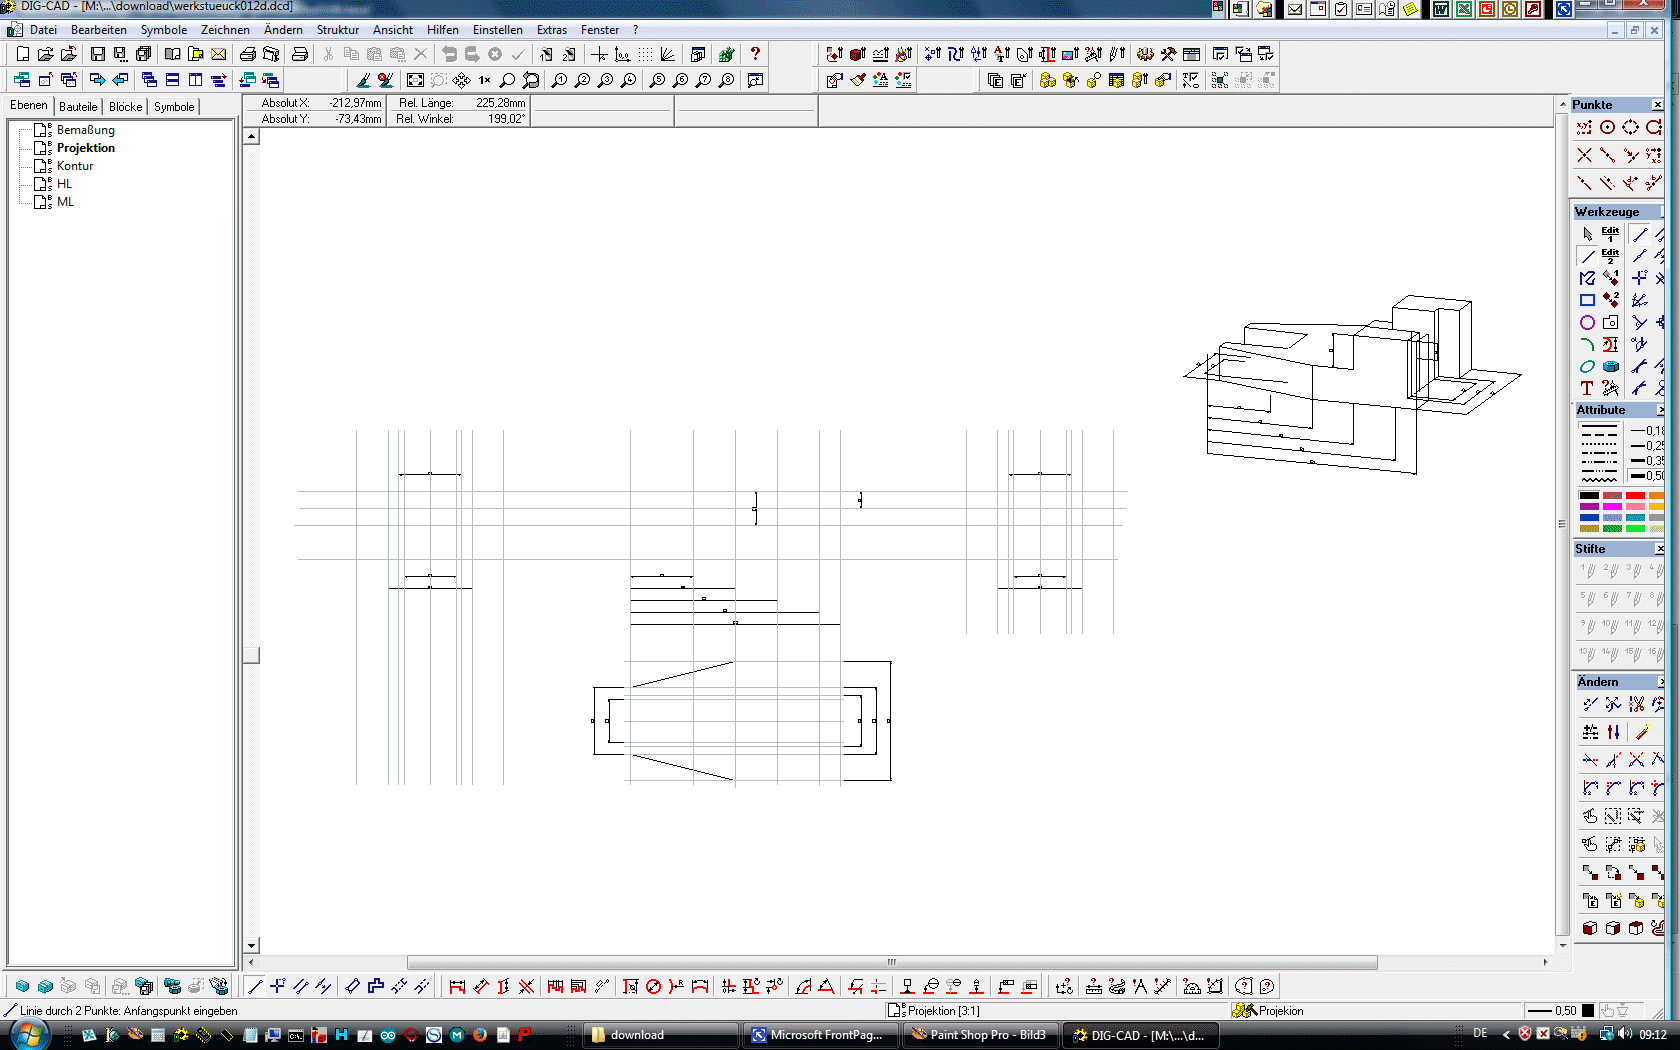
Task: Select the polyline tool in Werkzeuge
Action: [1587, 278]
